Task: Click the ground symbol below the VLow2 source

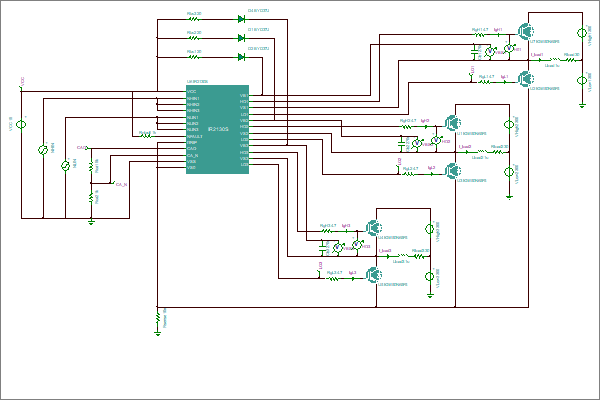Action: [509, 198]
